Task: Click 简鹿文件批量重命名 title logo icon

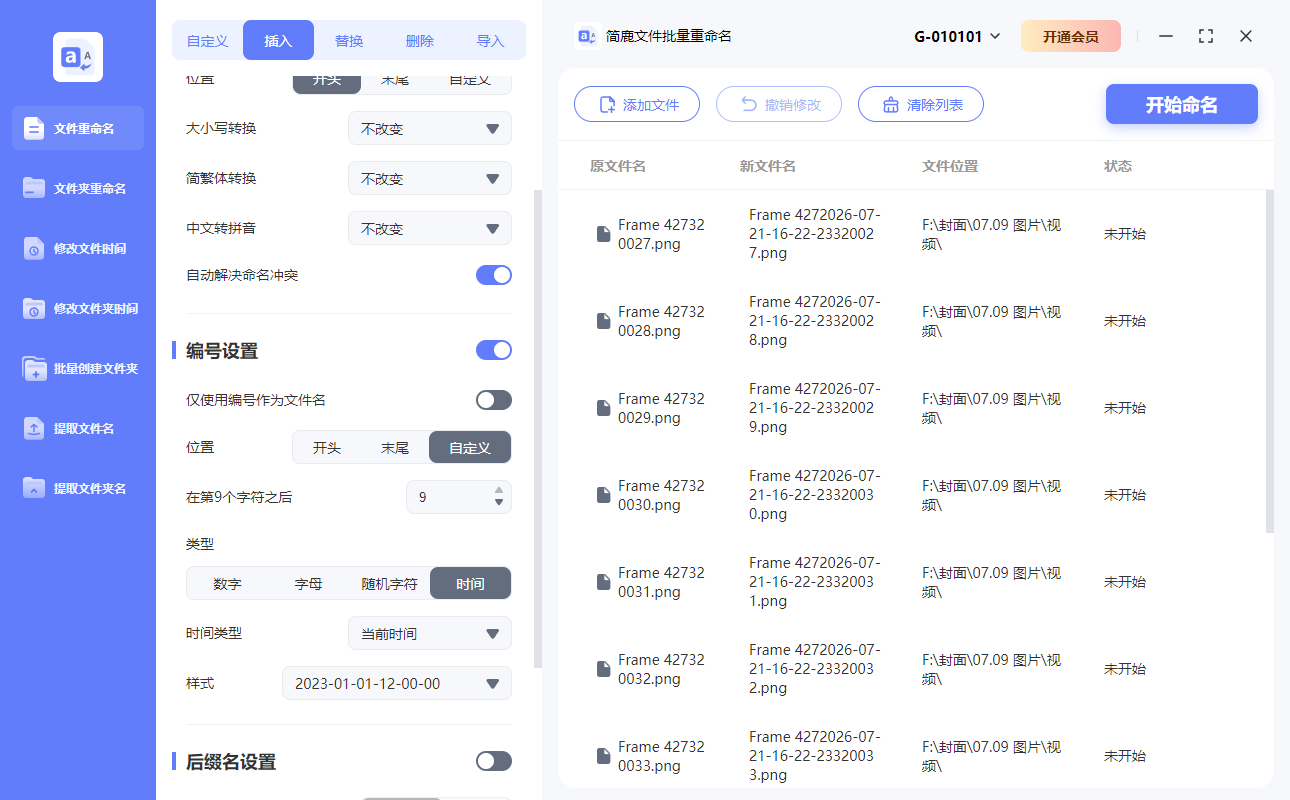Action: pos(587,36)
